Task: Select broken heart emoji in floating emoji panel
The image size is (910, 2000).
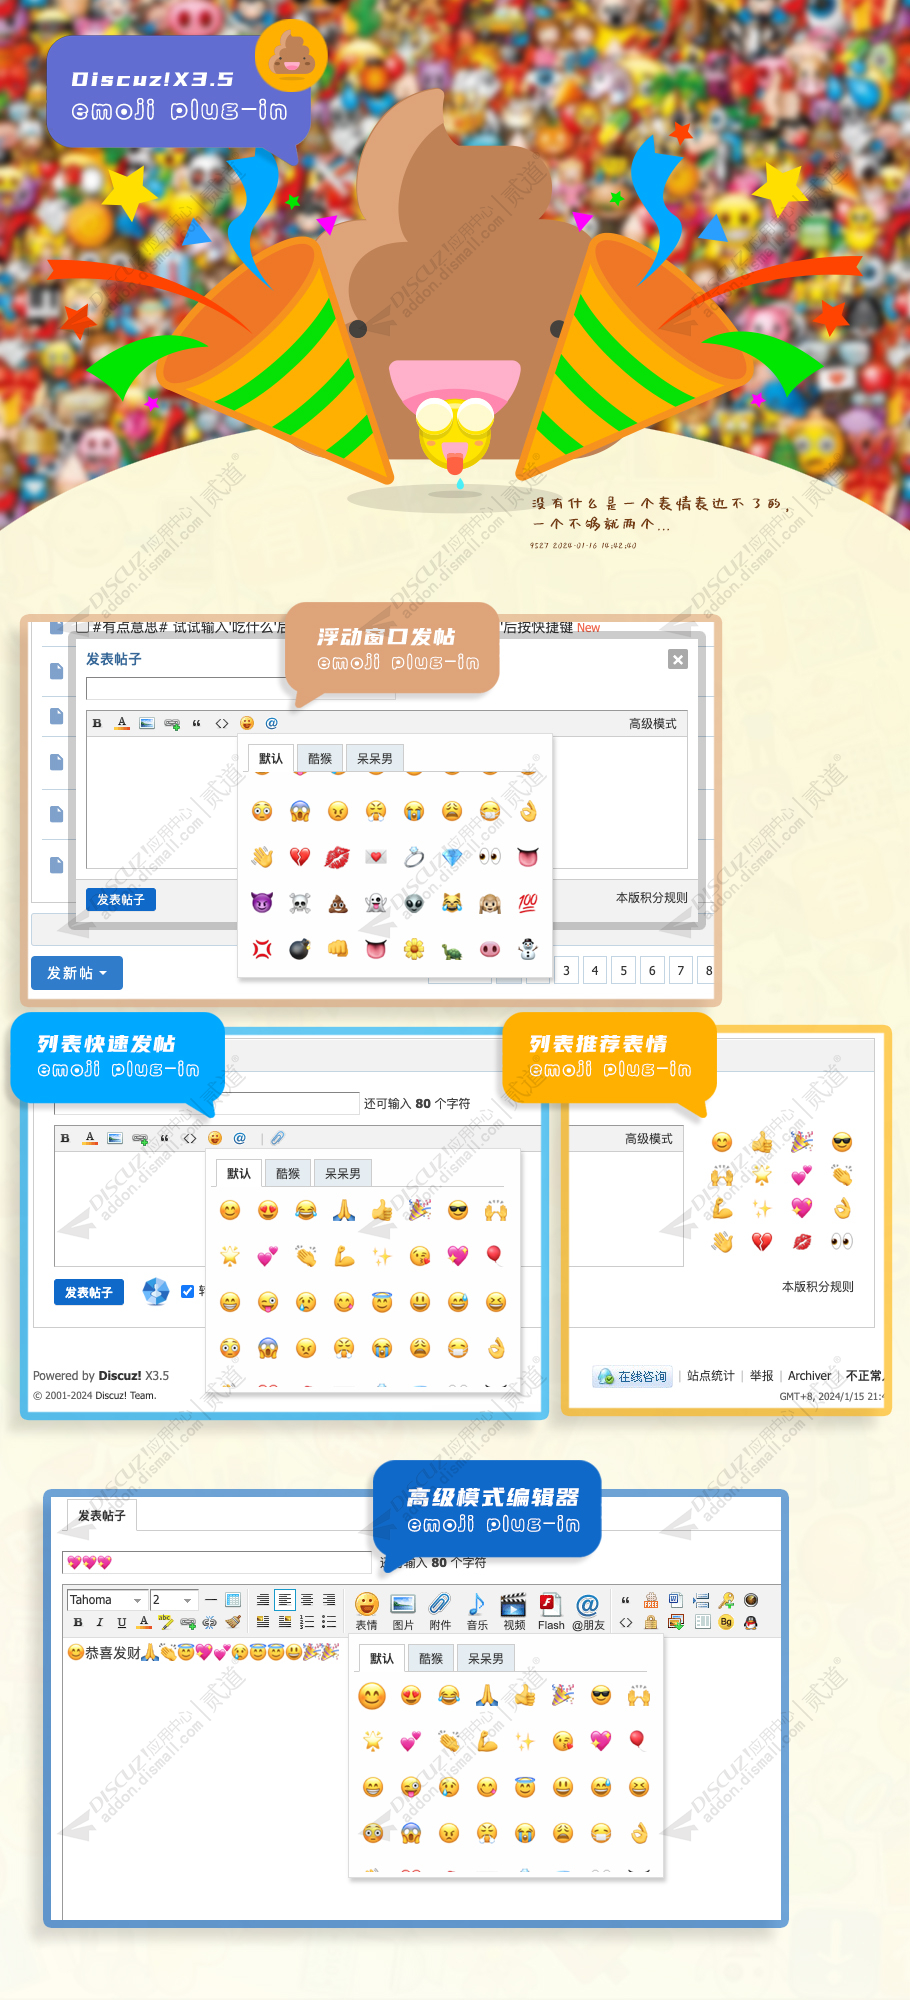Action: click(x=300, y=857)
